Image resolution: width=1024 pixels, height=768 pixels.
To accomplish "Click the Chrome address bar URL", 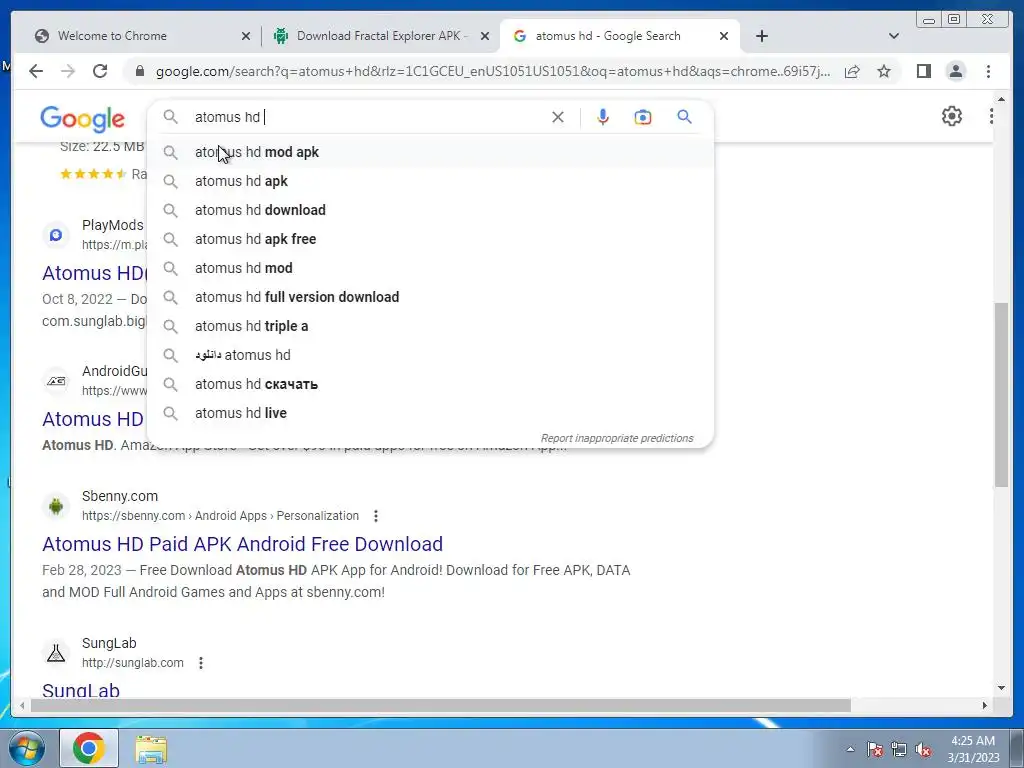I will [493, 71].
